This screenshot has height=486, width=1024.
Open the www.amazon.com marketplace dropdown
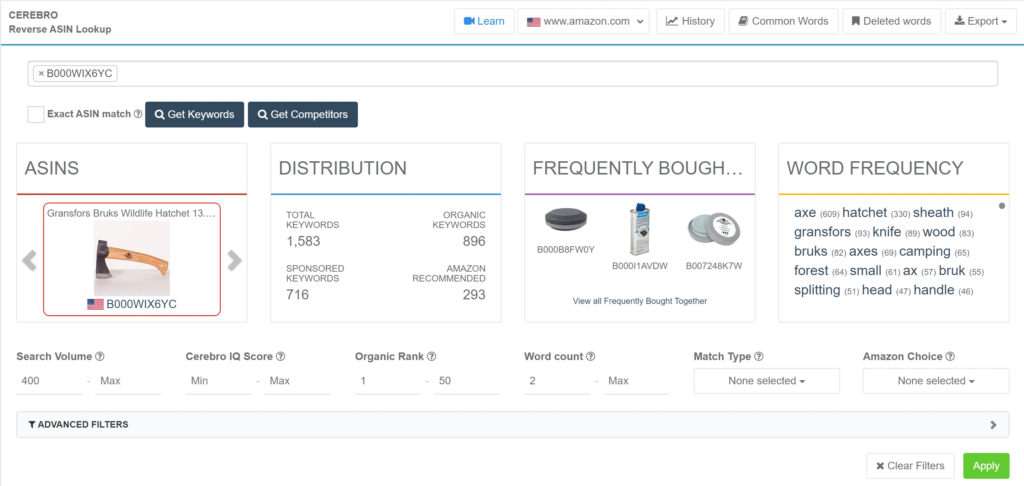click(583, 21)
